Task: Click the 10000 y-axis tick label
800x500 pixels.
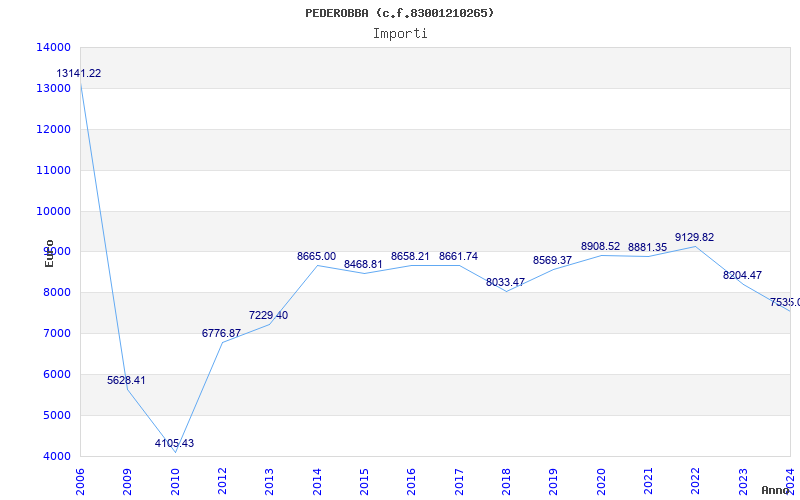Action: pos(53,212)
